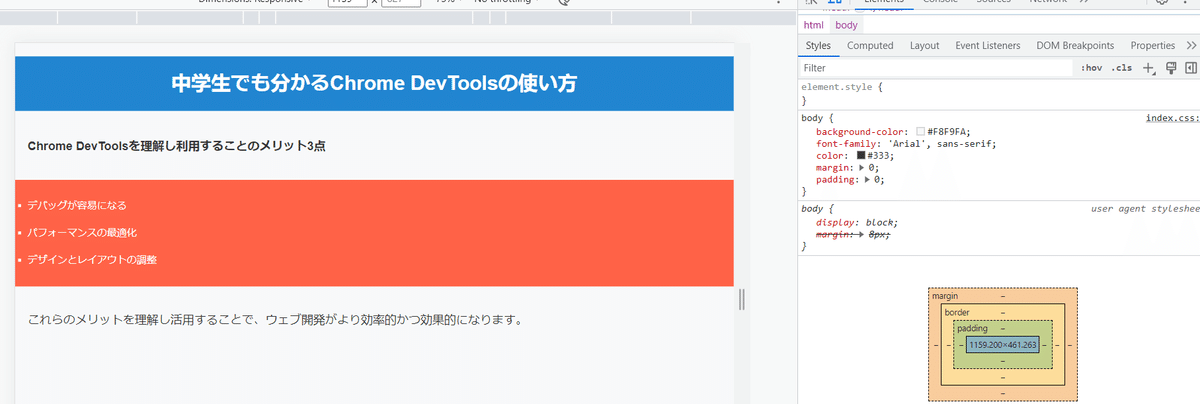Open the DOM Breakpoints tab
The width and height of the screenshot is (1200, 404).
pos(1075,46)
